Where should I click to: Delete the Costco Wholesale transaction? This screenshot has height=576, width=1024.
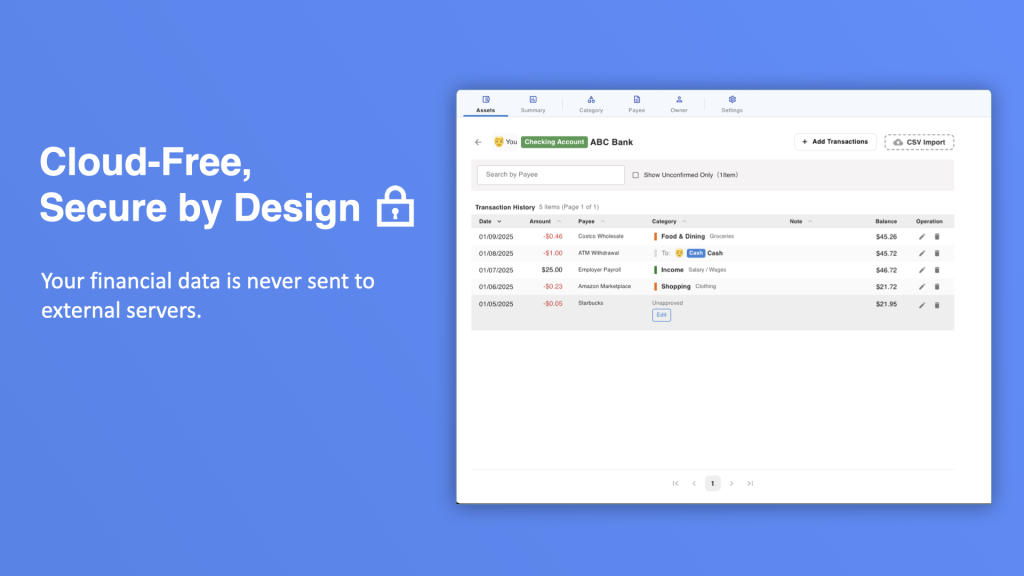click(x=937, y=237)
